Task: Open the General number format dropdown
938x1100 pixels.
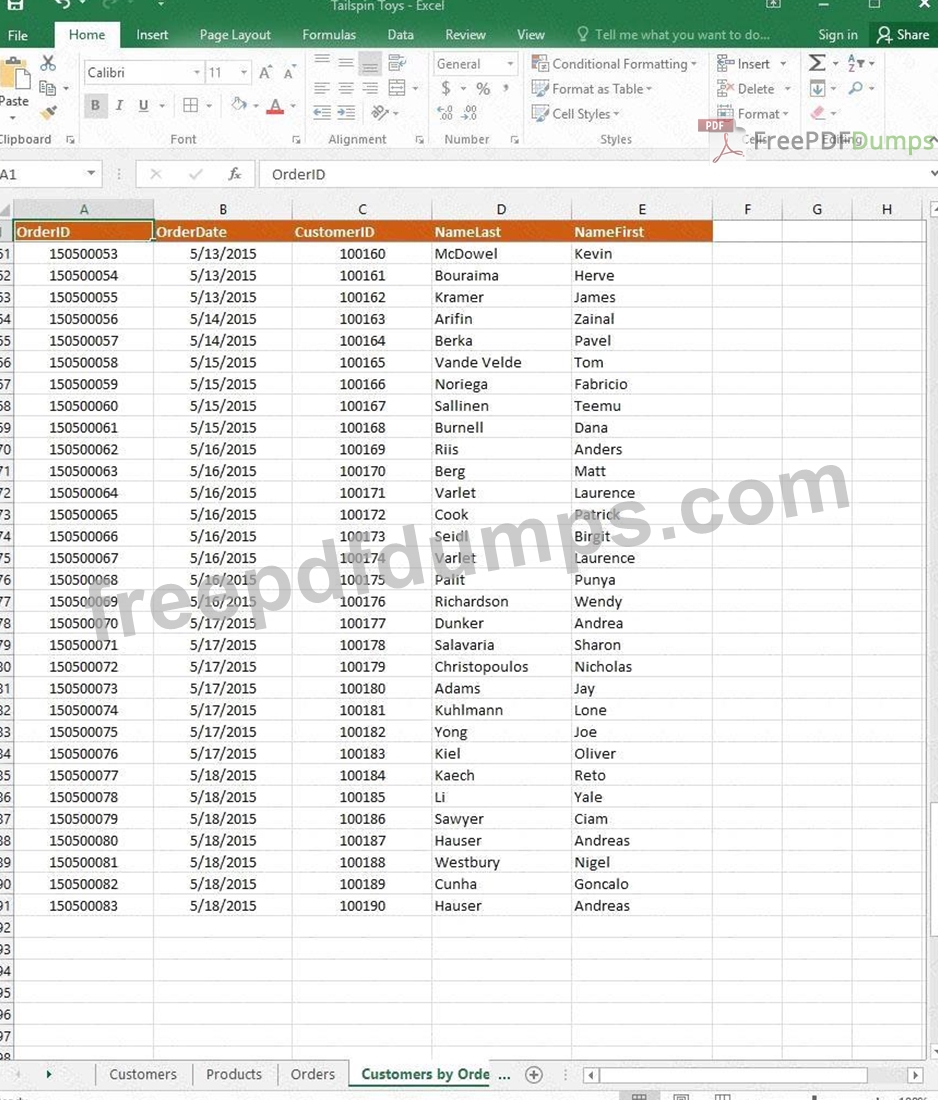Action: click(x=510, y=64)
